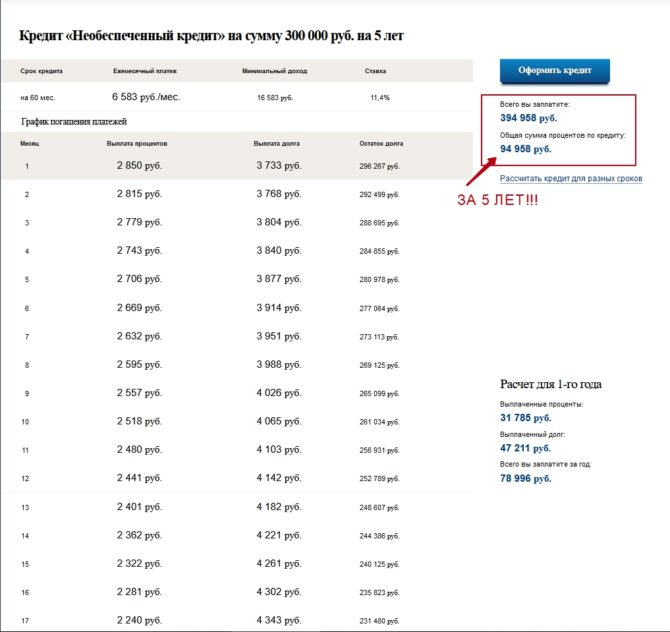Select interest 2 322 руб. in month 15
The width and height of the screenshot is (670, 632).
point(139,563)
